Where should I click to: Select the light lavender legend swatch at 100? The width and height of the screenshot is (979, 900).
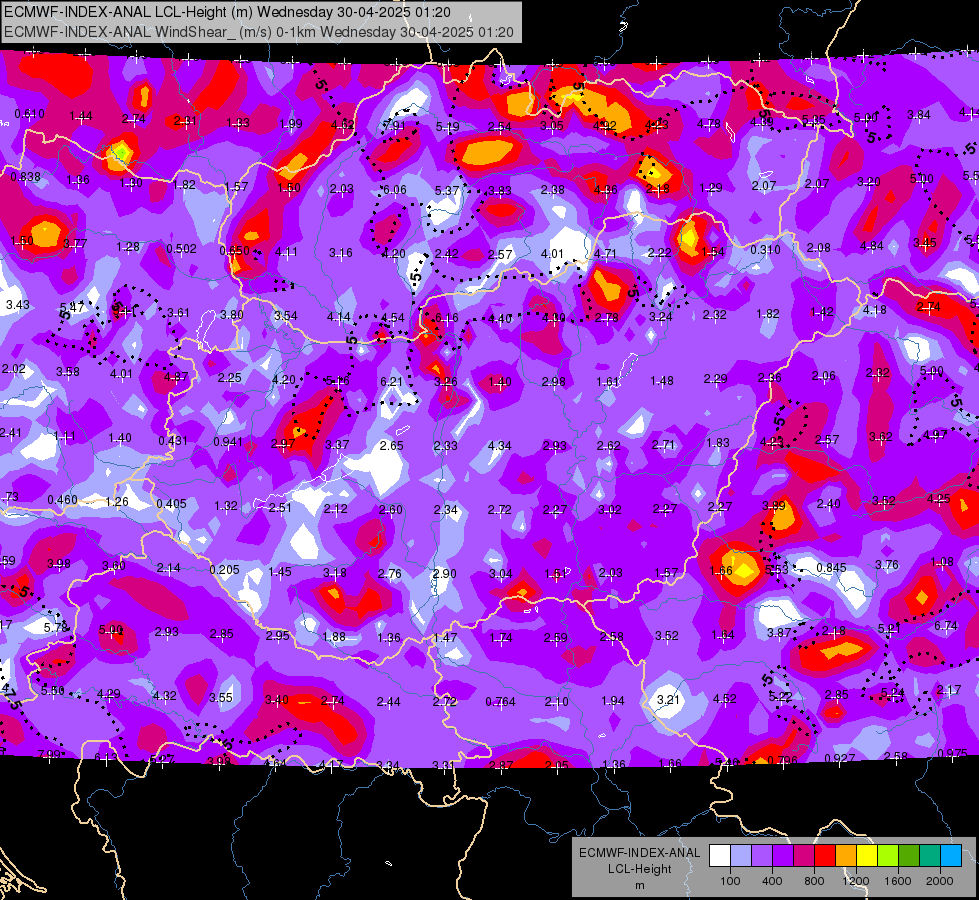pyautogui.click(x=740, y=856)
